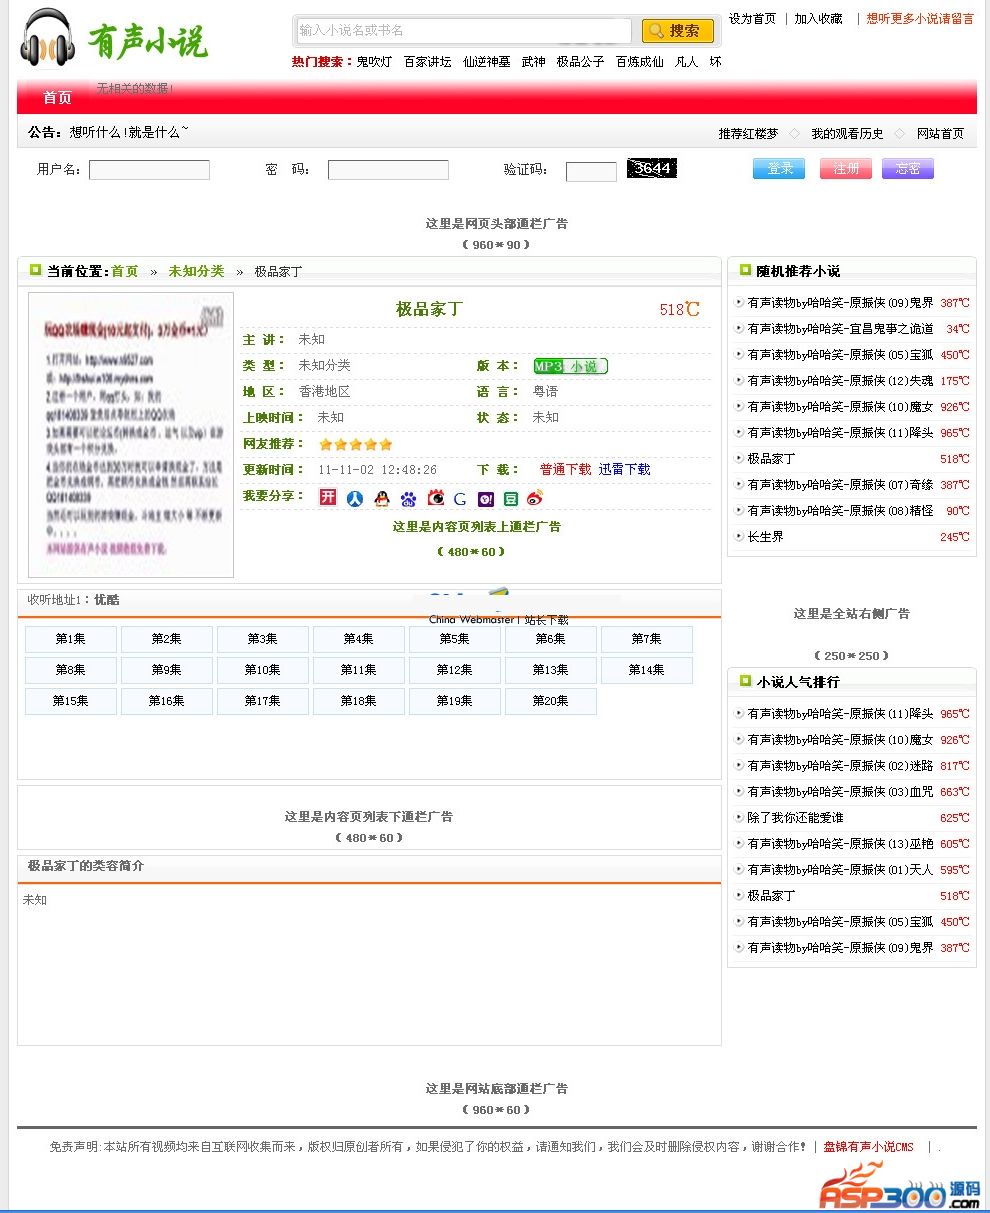Share to Yahoo with the purple Y icon

[486, 499]
